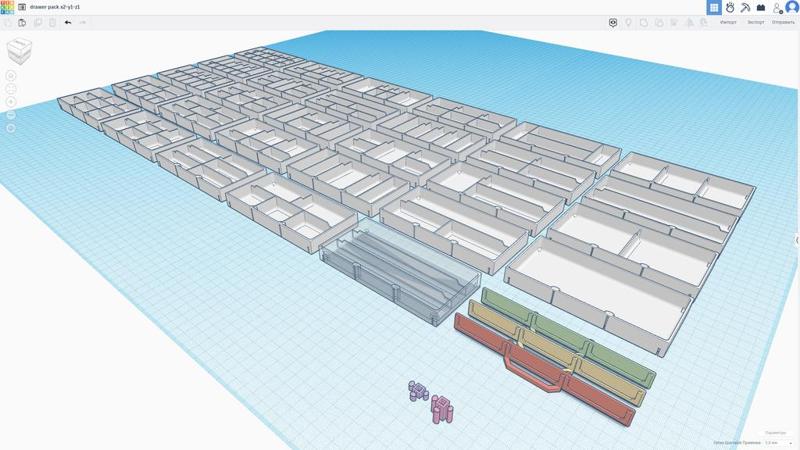Expand the collapsed right shapes panel
800x450 pixels.
click(797, 240)
